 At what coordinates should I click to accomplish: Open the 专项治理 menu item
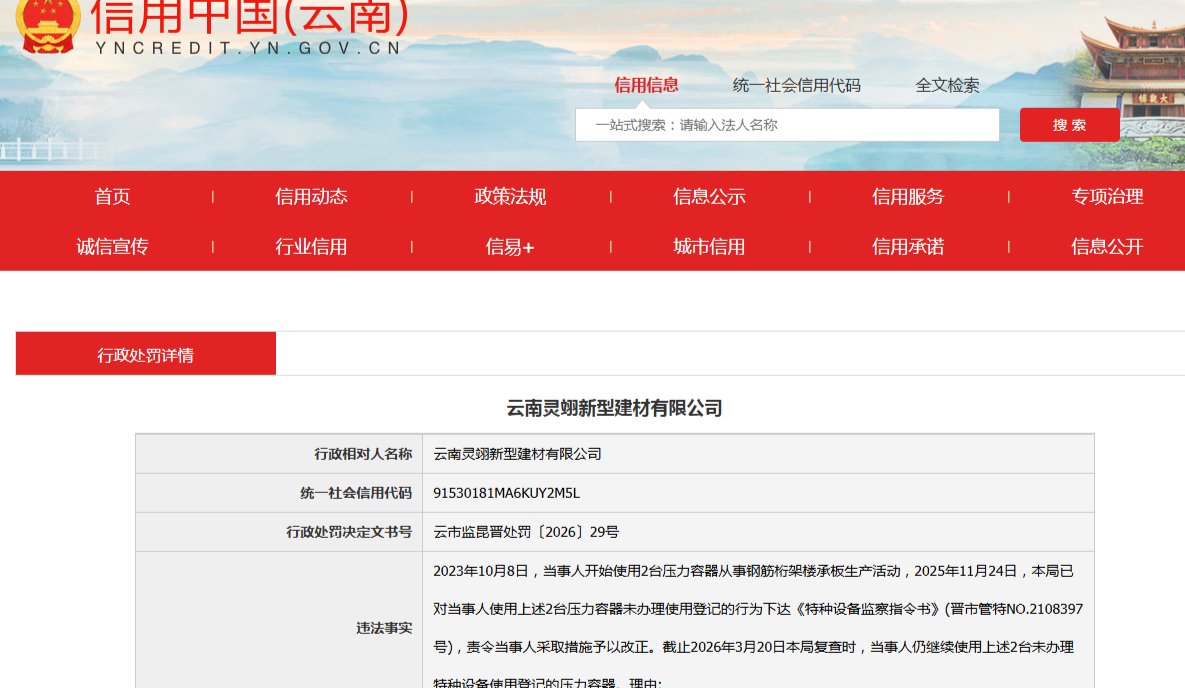pyautogui.click(x=1107, y=197)
